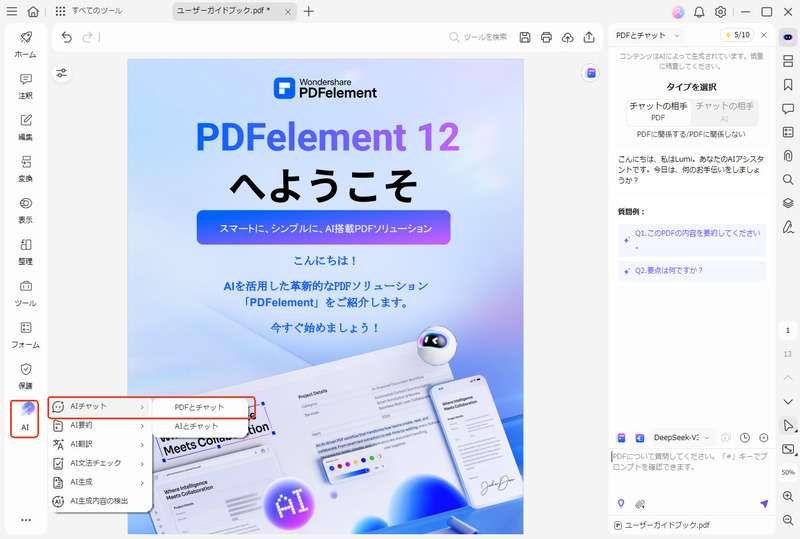Open the 表示 view tool in sidebar
The width and height of the screenshot is (800, 539).
tap(26, 210)
